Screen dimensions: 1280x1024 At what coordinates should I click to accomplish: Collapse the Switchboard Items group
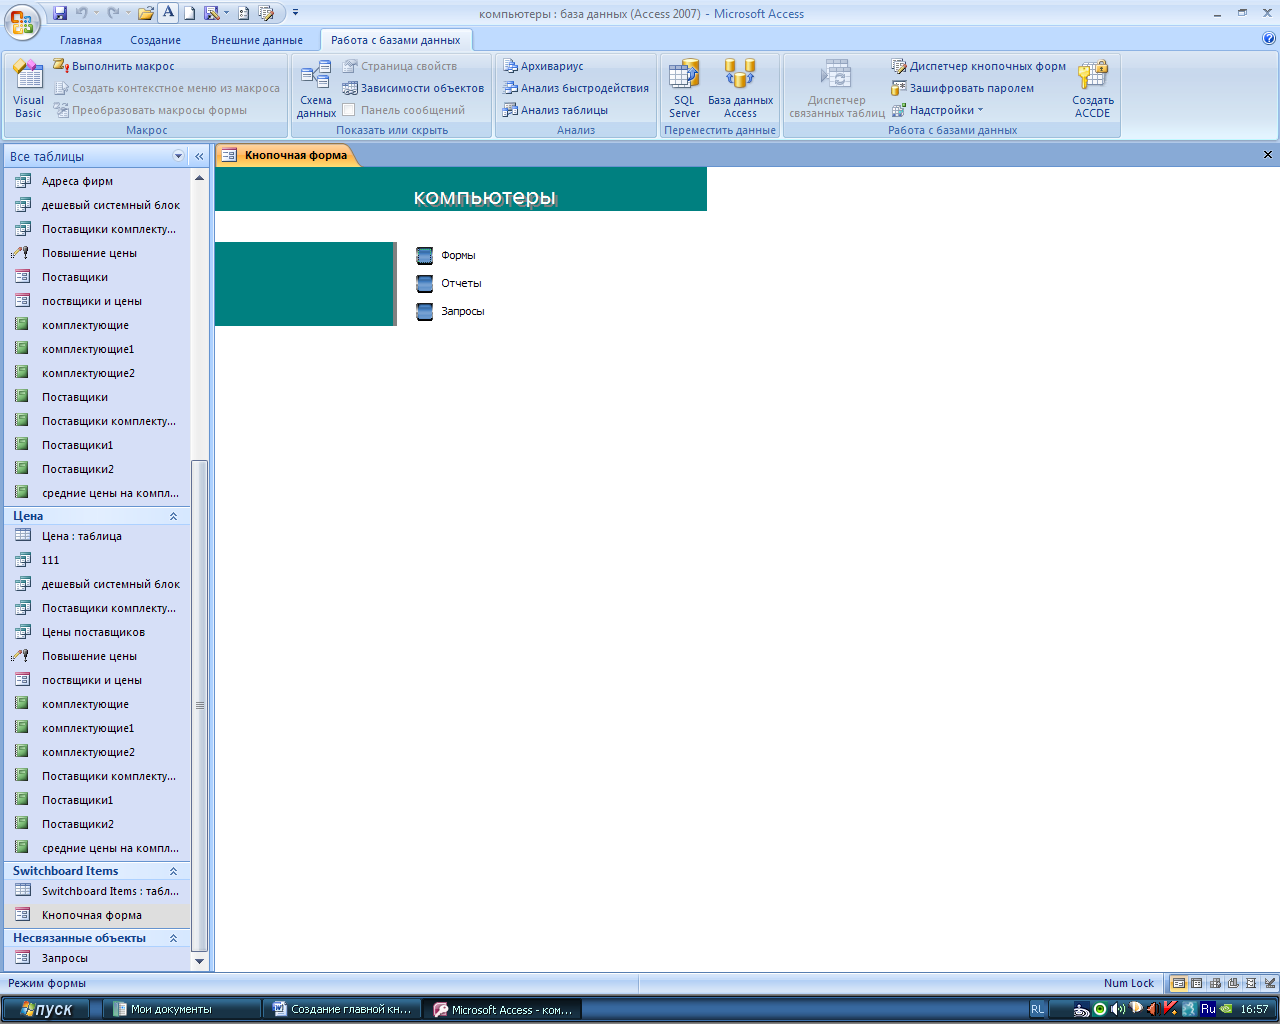[x=173, y=871]
